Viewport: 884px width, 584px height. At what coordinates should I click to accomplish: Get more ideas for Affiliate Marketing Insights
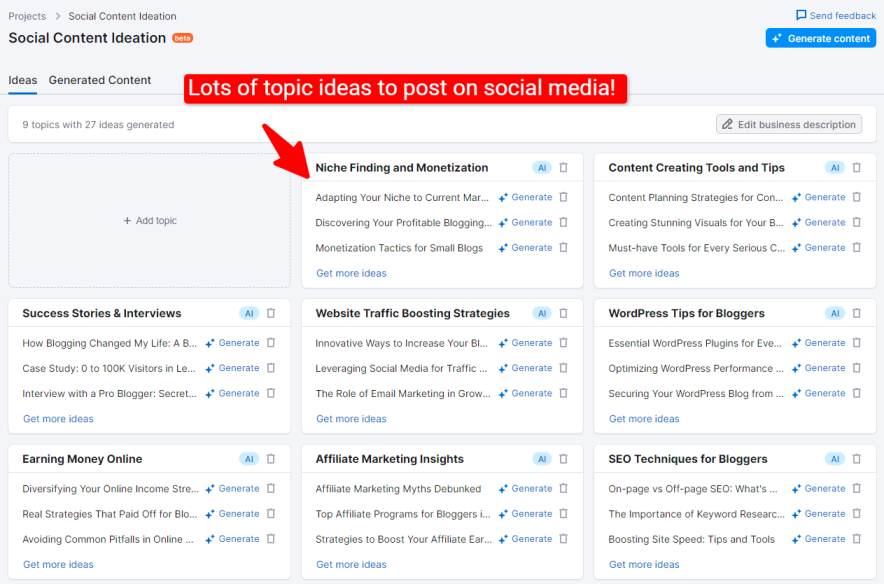pos(351,564)
